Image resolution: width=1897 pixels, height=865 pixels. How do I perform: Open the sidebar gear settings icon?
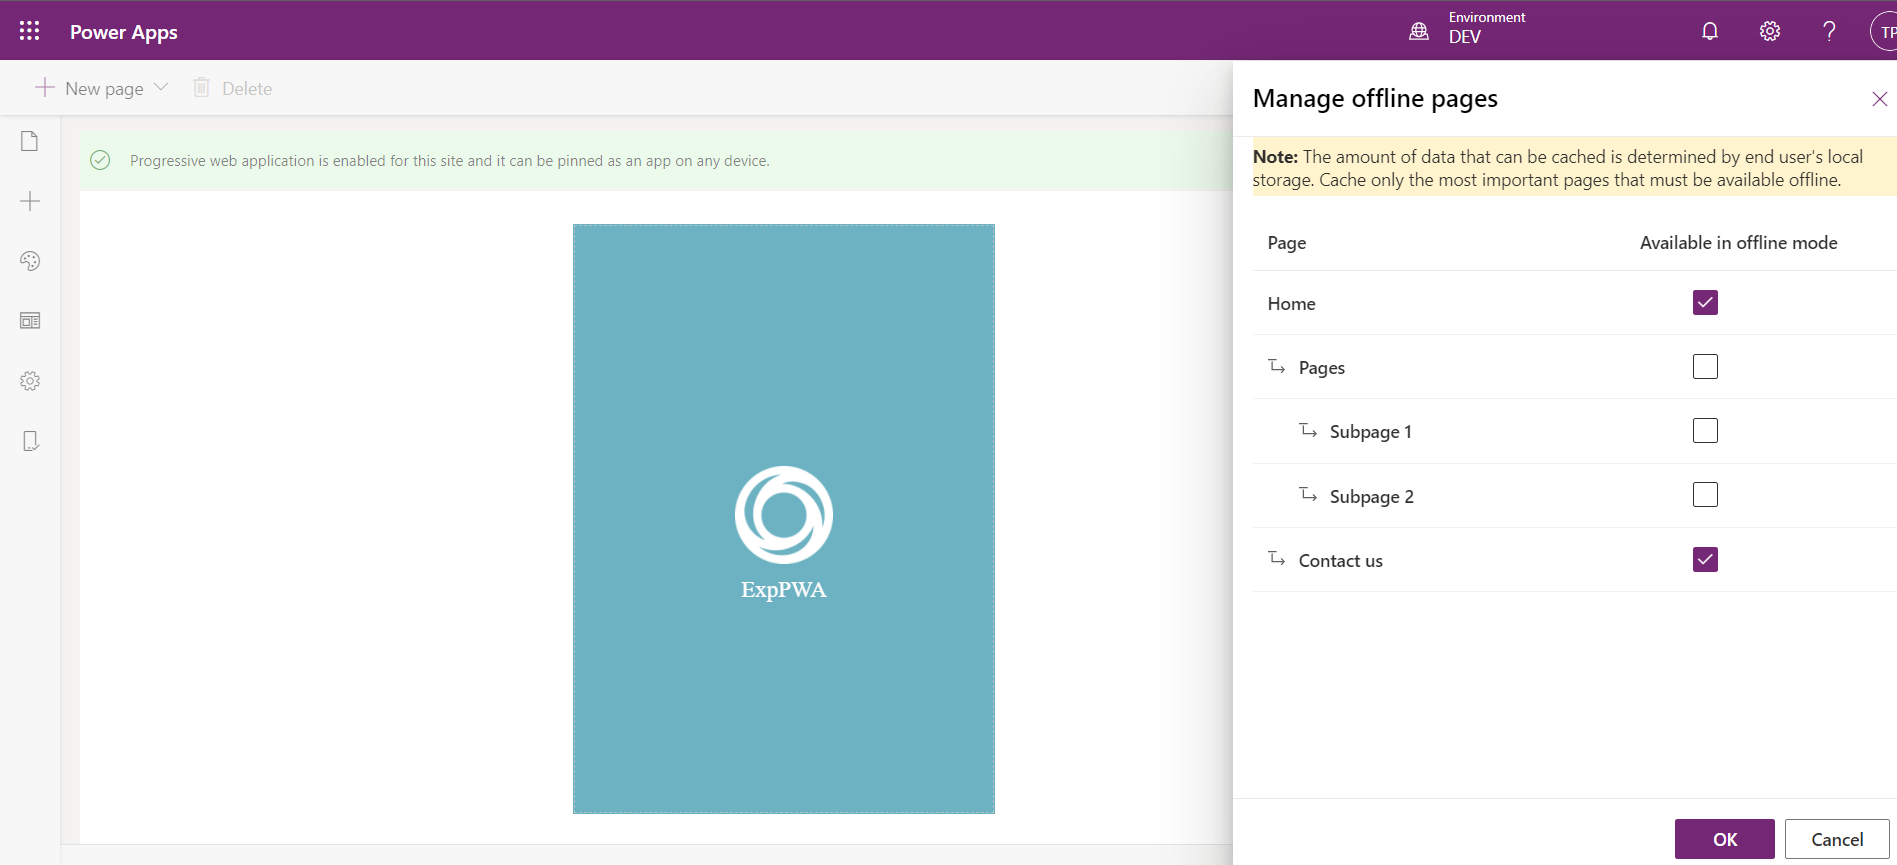click(x=30, y=381)
